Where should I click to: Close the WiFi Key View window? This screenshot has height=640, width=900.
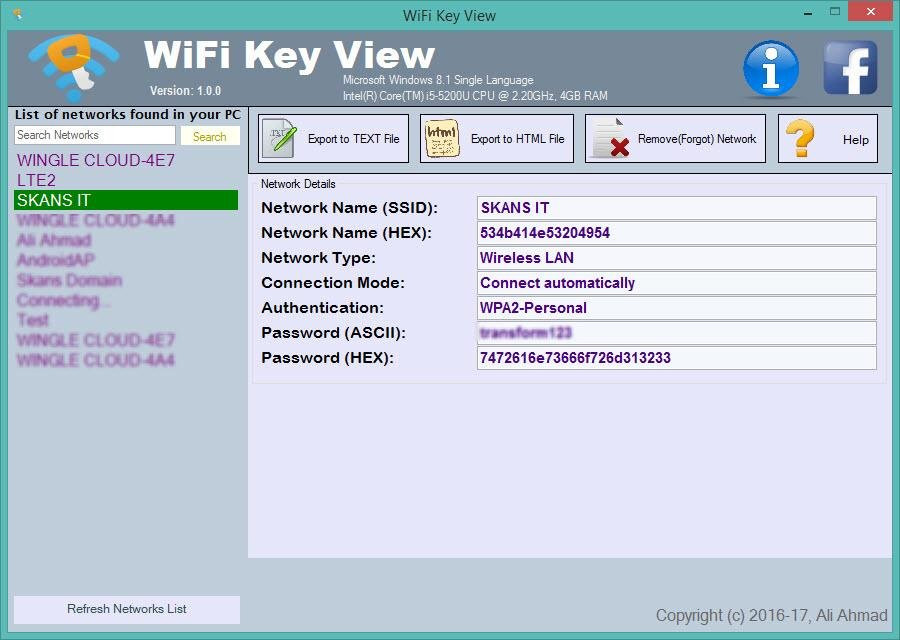click(871, 11)
